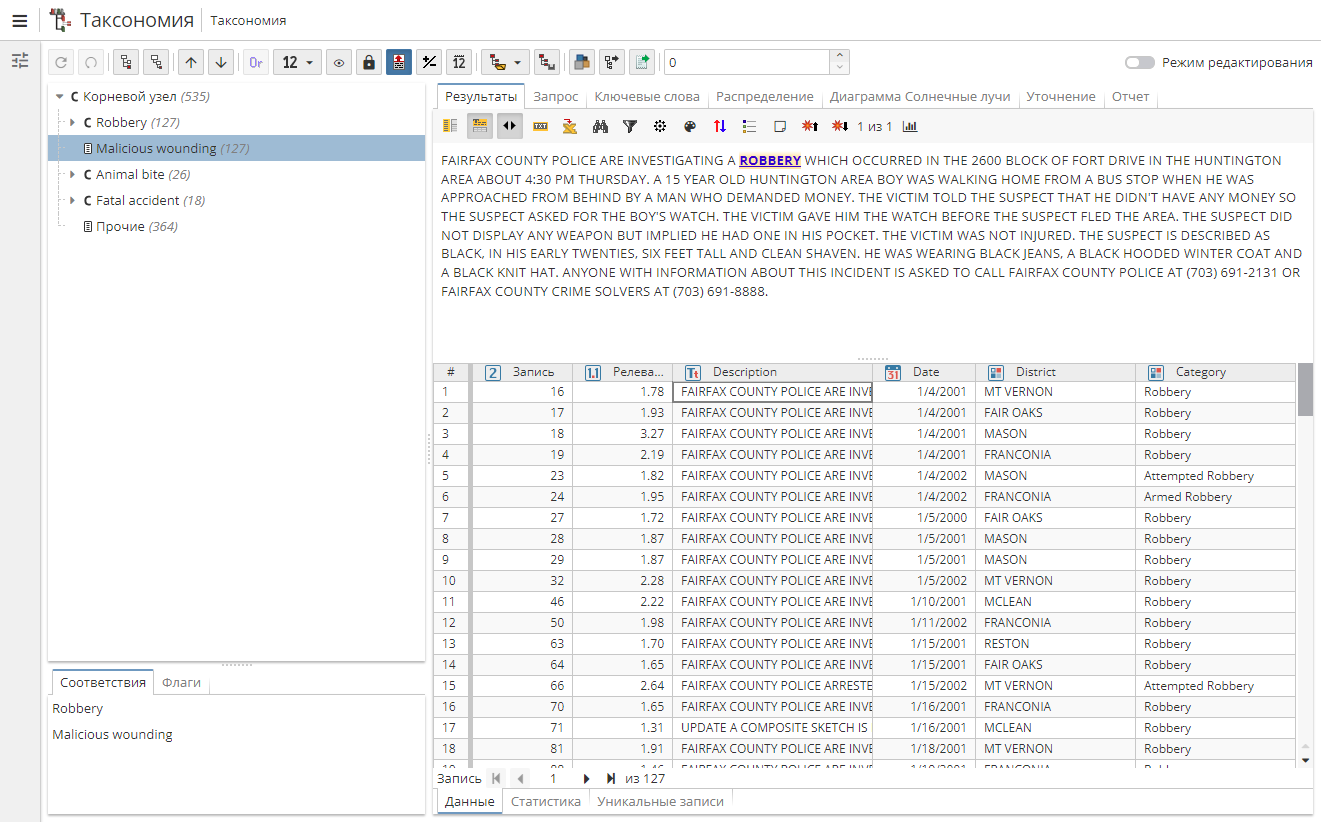Image resolution: width=1321 pixels, height=822 pixels.
Task: Switch to the 'Ключевые слова' tab
Action: [x=647, y=97]
